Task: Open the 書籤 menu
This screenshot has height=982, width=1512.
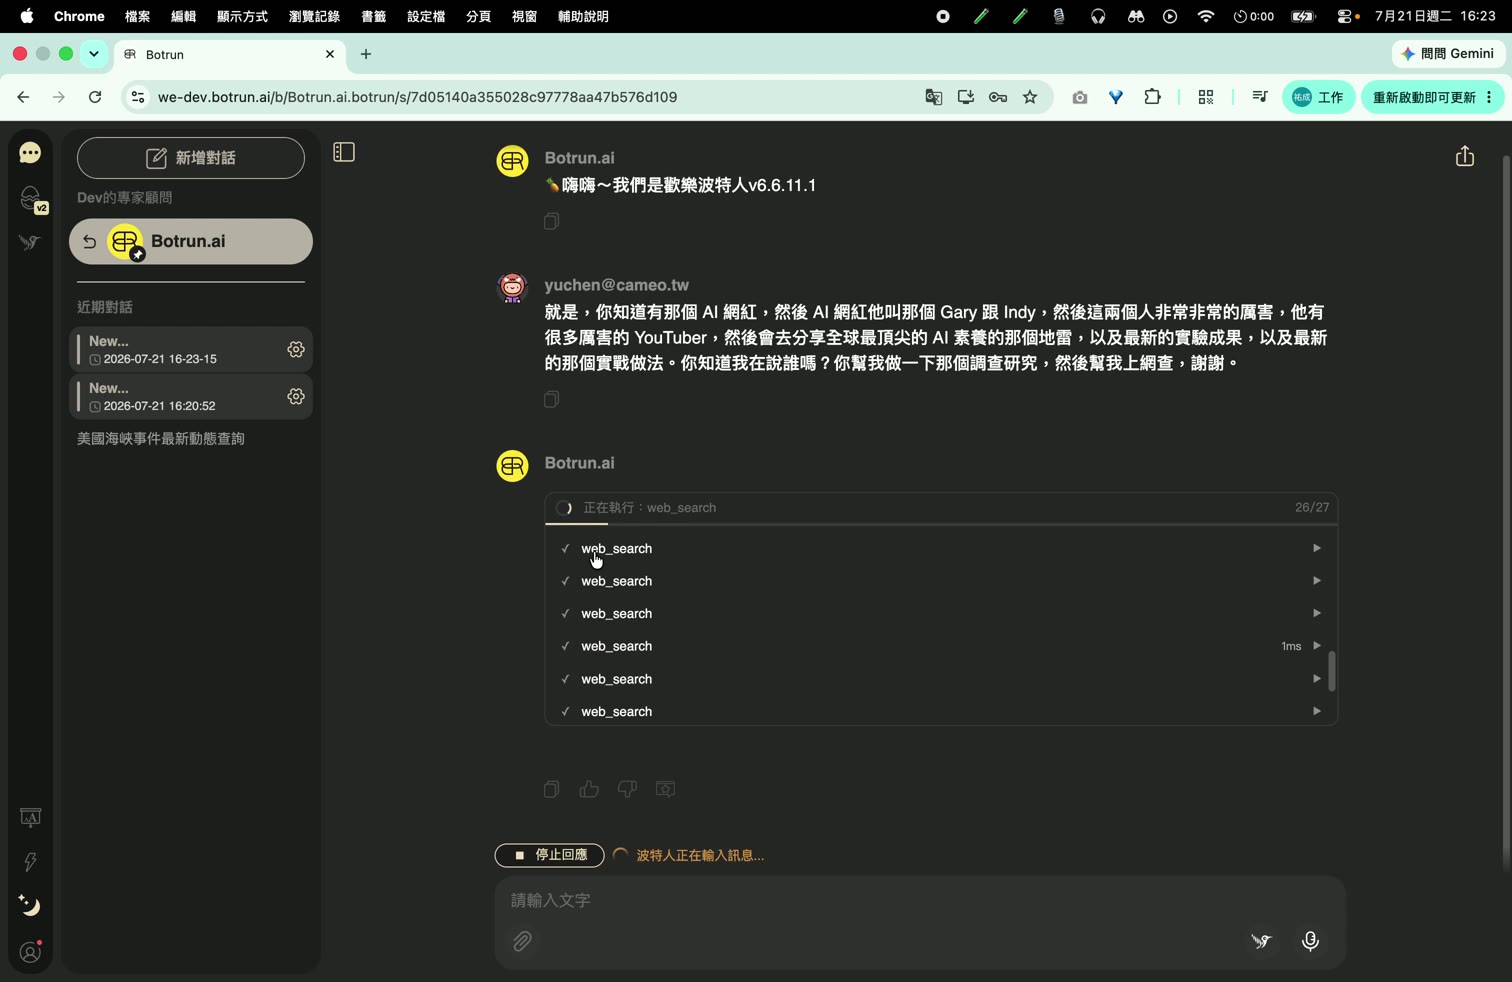Action: [x=373, y=16]
